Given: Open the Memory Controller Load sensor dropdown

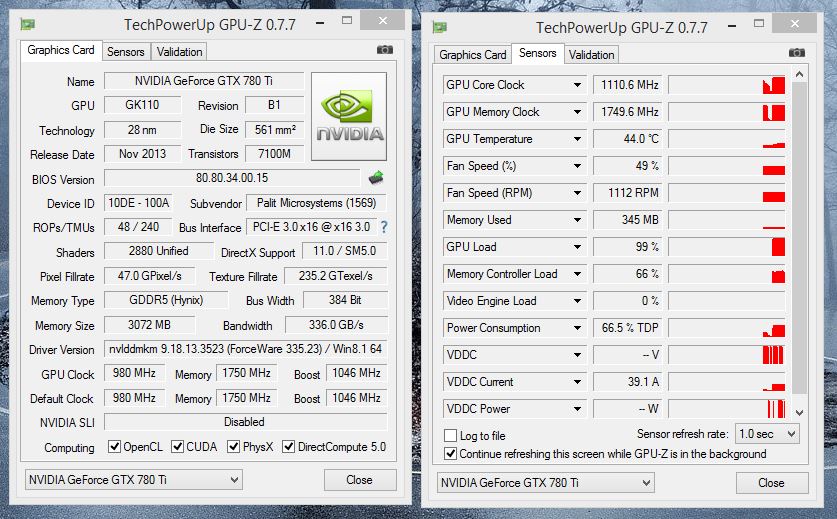Looking at the screenshot, I should (577, 274).
